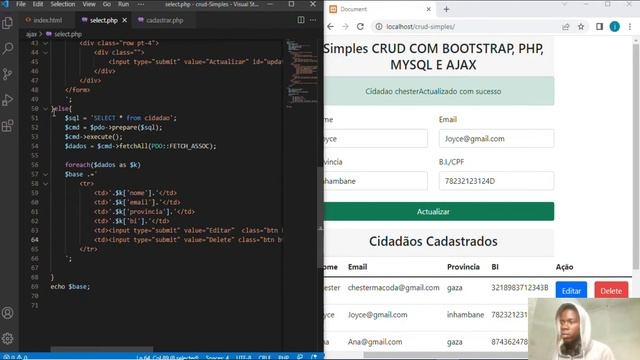Open the File menu in VS Code
Image resolution: width=640 pixels, height=360 pixels.
tap(21, 4)
